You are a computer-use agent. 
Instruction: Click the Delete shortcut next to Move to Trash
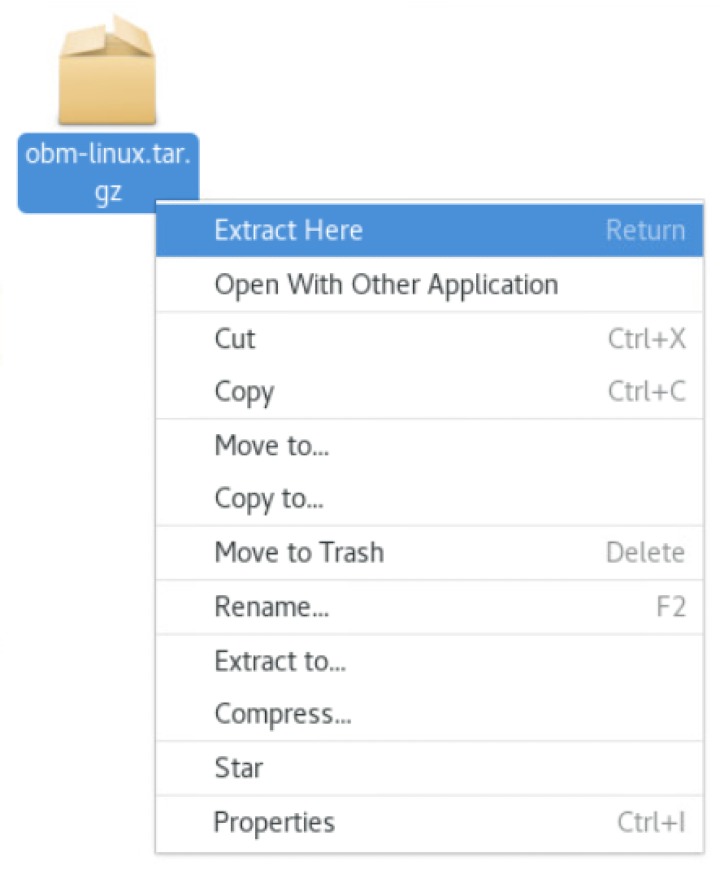[647, 552]
